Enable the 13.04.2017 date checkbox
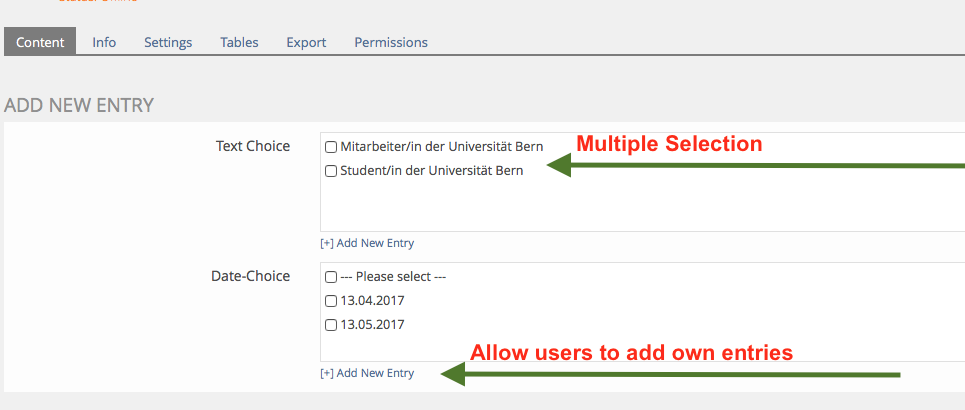Screen dimensions: 965x410 tap(331, 301)
